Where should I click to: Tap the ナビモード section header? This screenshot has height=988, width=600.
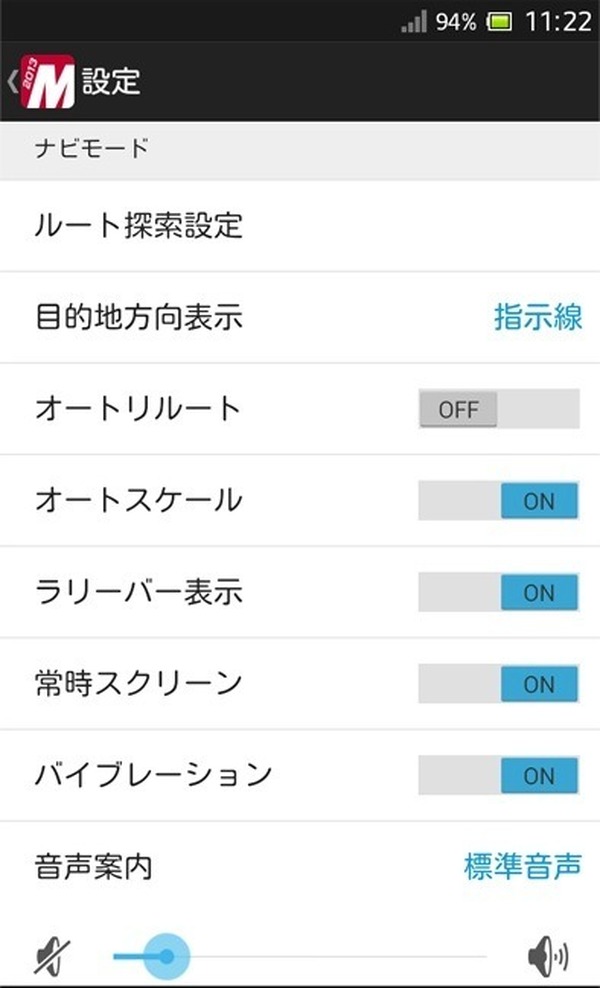click(91, 150)
